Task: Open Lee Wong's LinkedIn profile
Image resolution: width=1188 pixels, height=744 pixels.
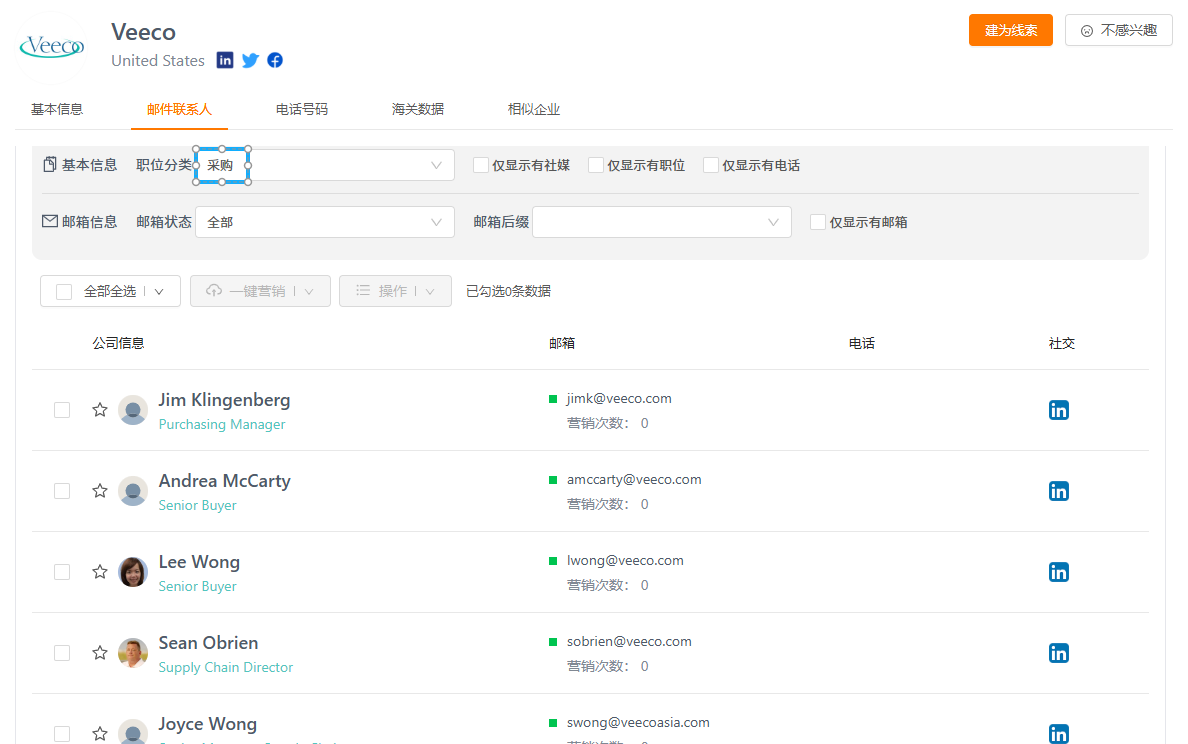Action: (x=1058, y=572)
